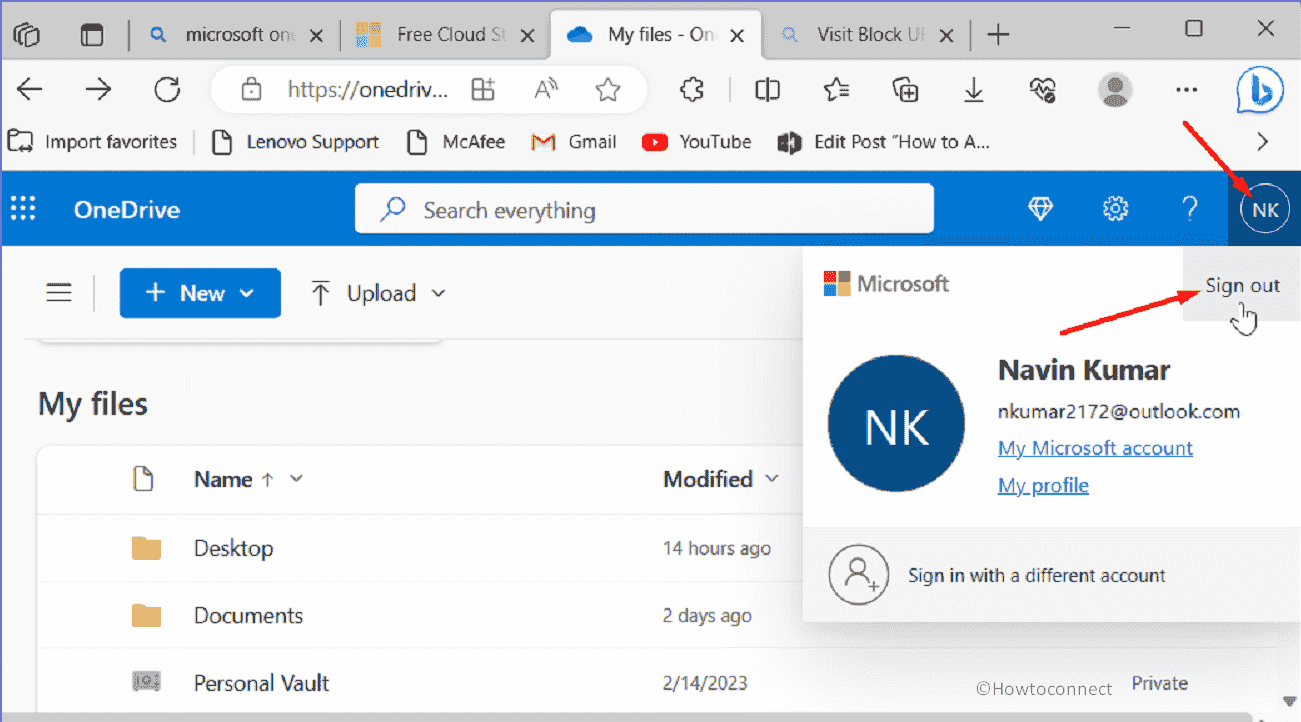This screenshot has height=722, width=1301.
Task: Refresh the current page
Action: (x=166, y=90)
